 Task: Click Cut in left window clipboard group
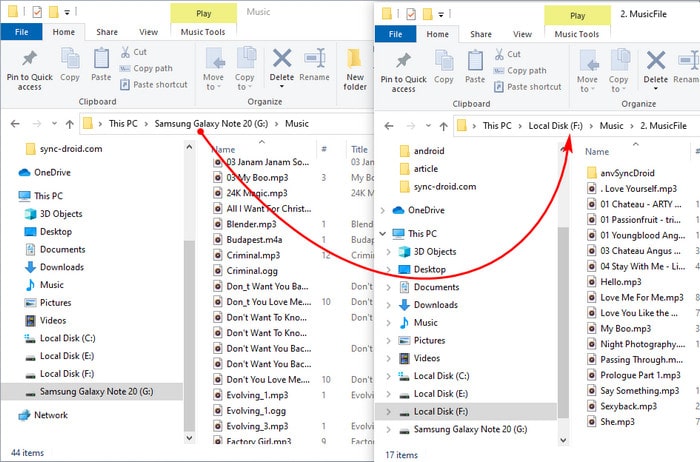coord(133,52)
